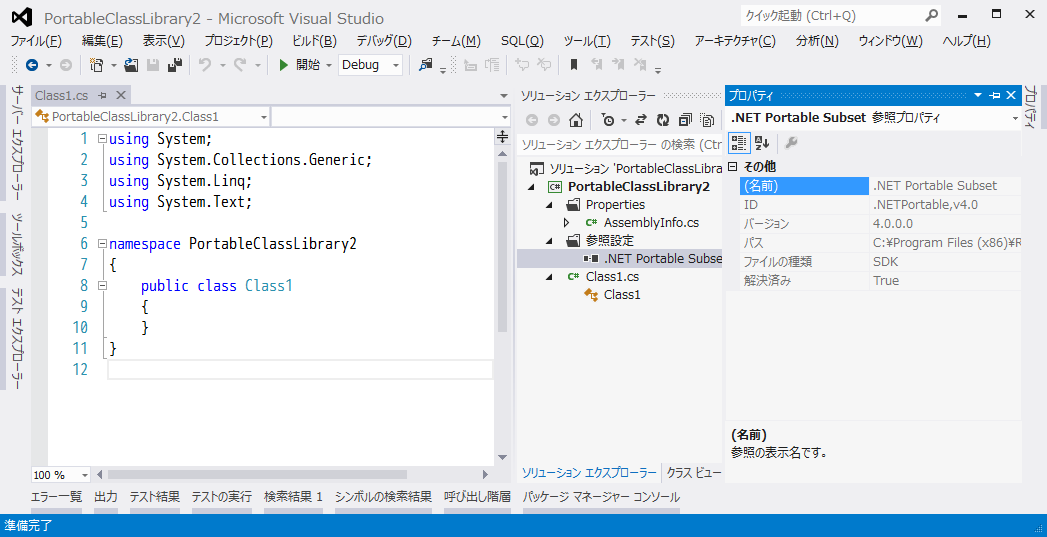Image resolution: width=1047 pixels, height=537 pixels.
Task: Switch to the クラス ビュー tab
Action: pos(694,473)
